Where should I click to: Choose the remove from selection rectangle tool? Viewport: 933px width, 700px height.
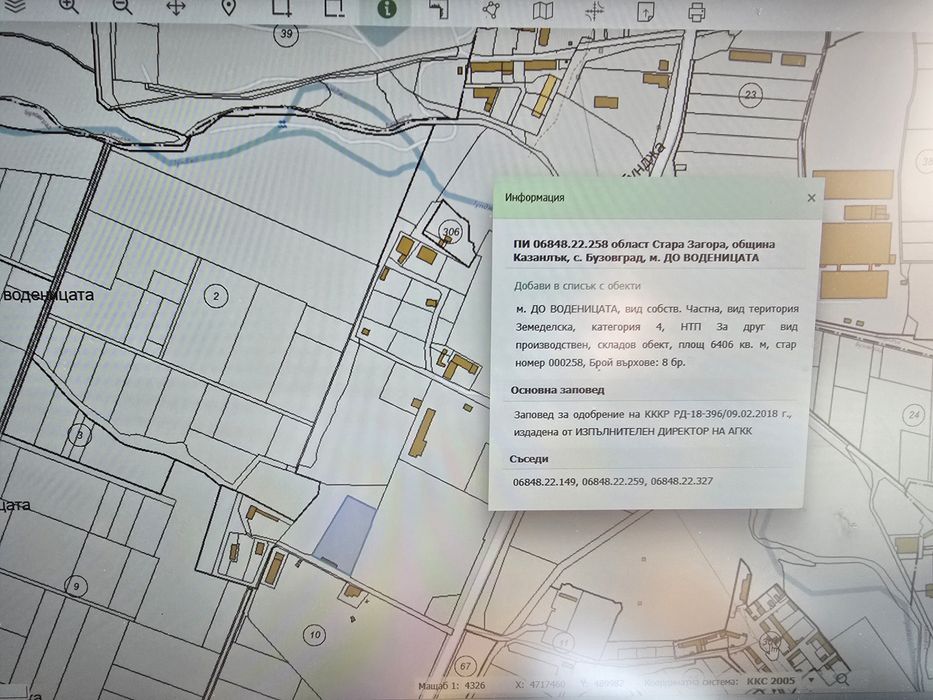point(334,8)
